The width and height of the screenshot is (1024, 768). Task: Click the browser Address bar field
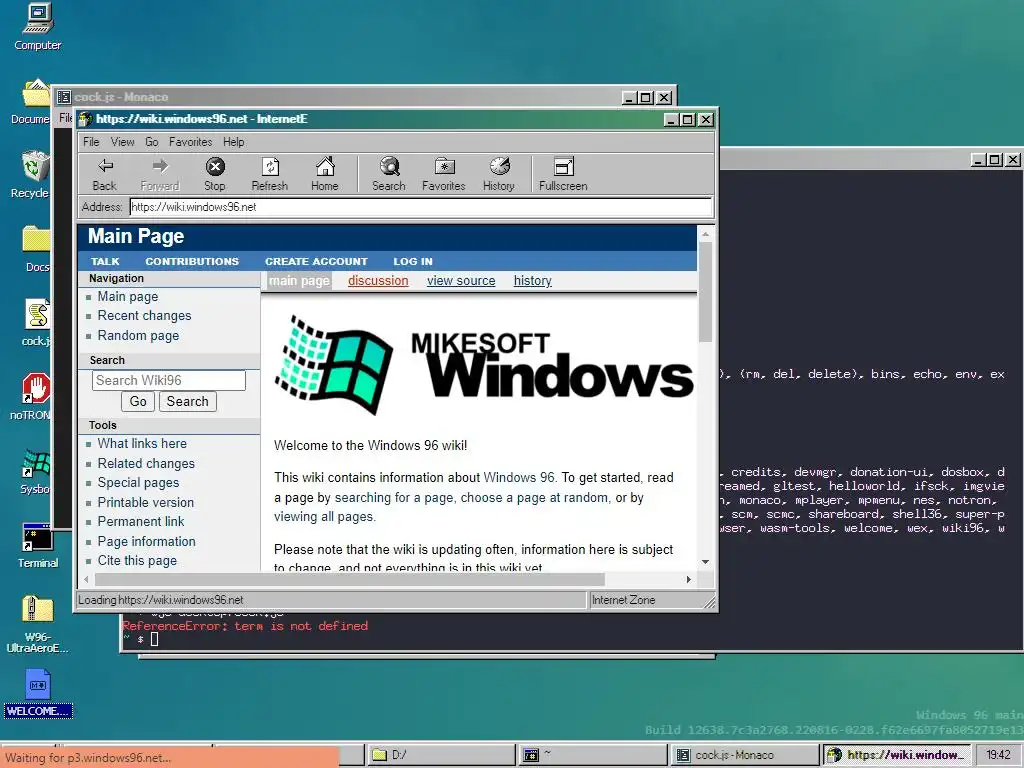(421, 207)
